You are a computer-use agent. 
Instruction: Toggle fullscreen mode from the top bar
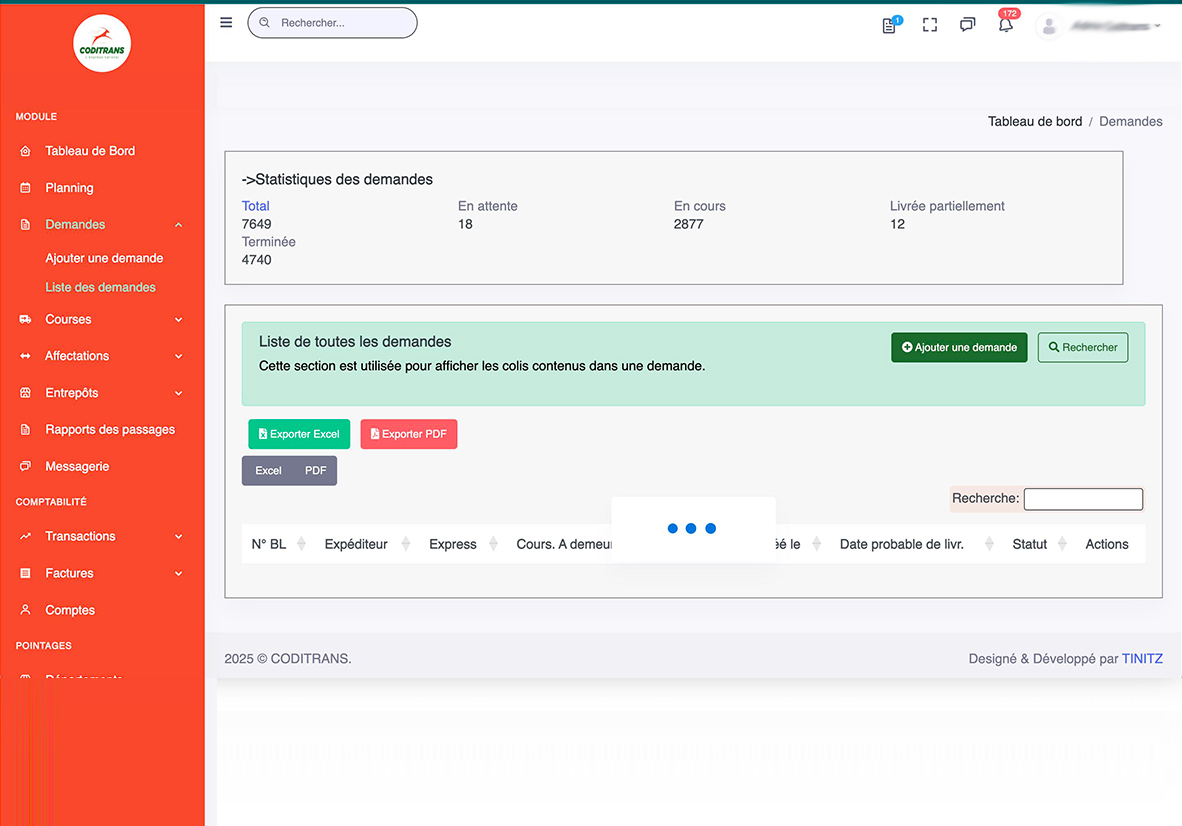tap(929, 25)
